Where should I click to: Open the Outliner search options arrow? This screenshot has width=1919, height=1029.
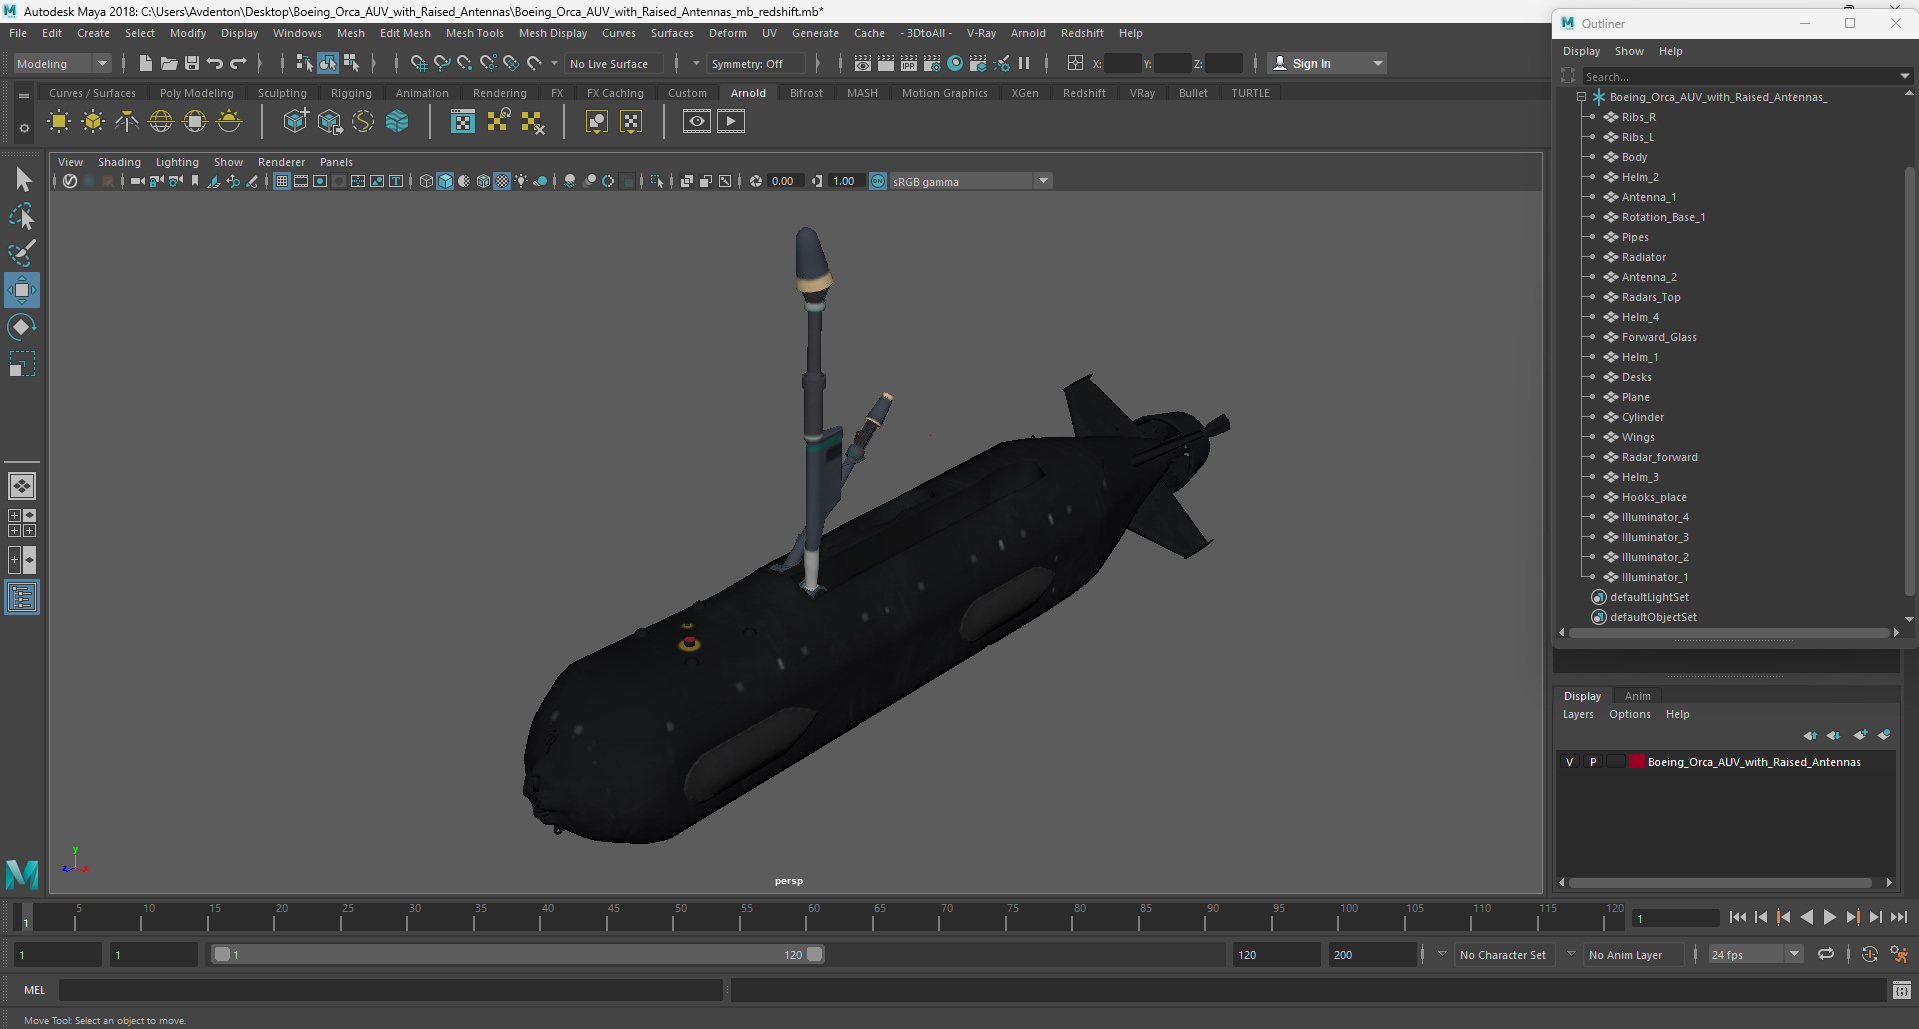[x=1904, y=76]
